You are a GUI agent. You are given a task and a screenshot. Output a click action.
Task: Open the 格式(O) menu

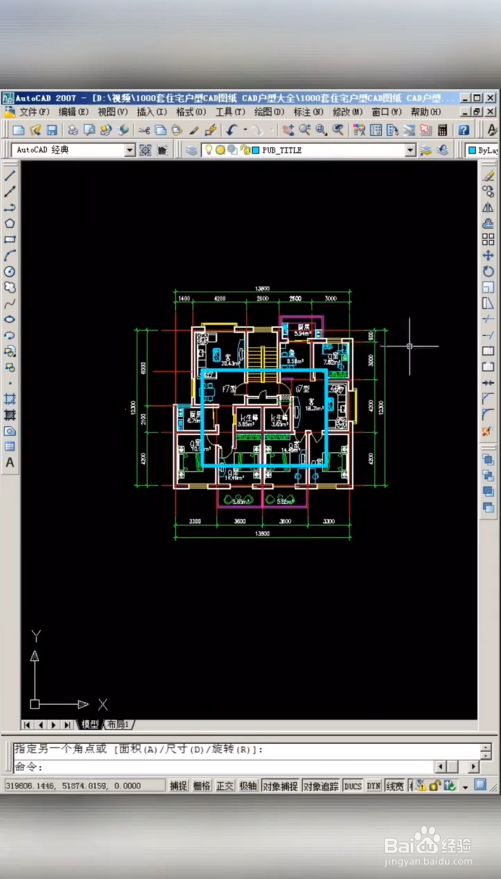[x=191, y=112]
